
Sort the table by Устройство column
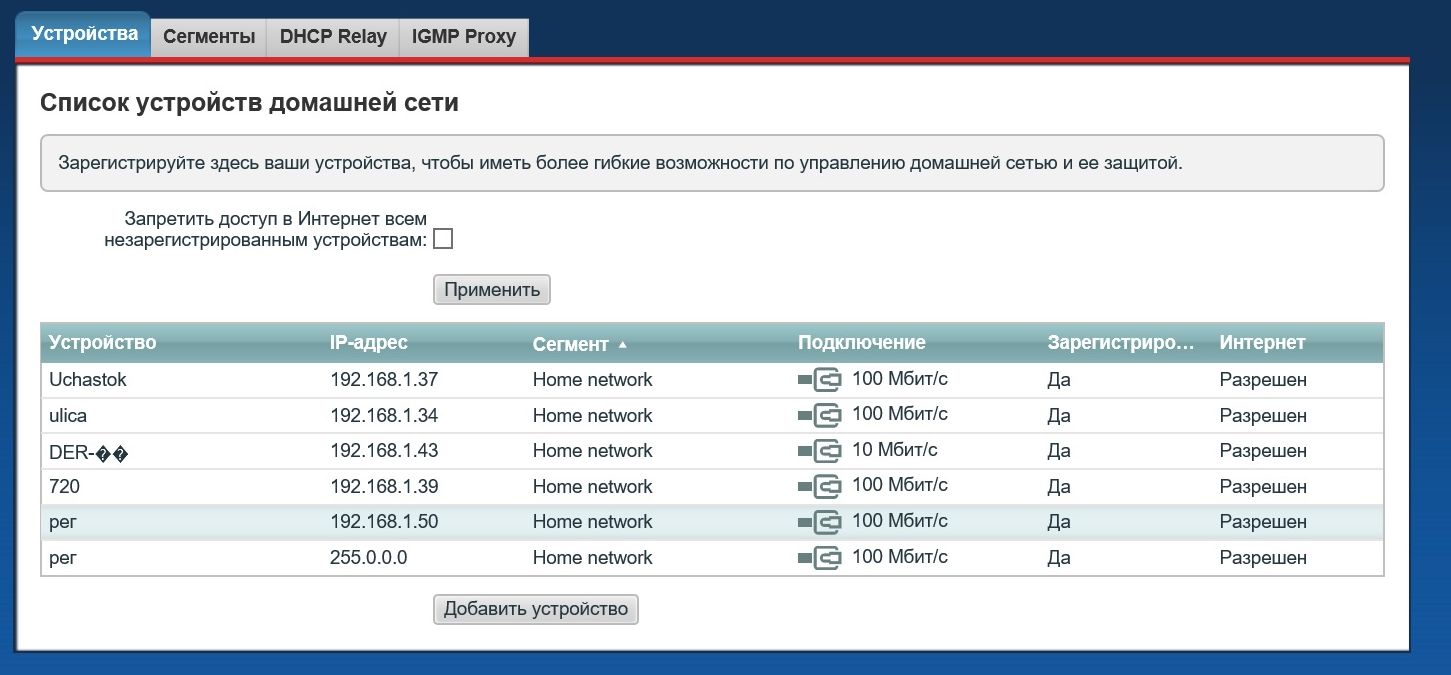(x=103, y=343)
